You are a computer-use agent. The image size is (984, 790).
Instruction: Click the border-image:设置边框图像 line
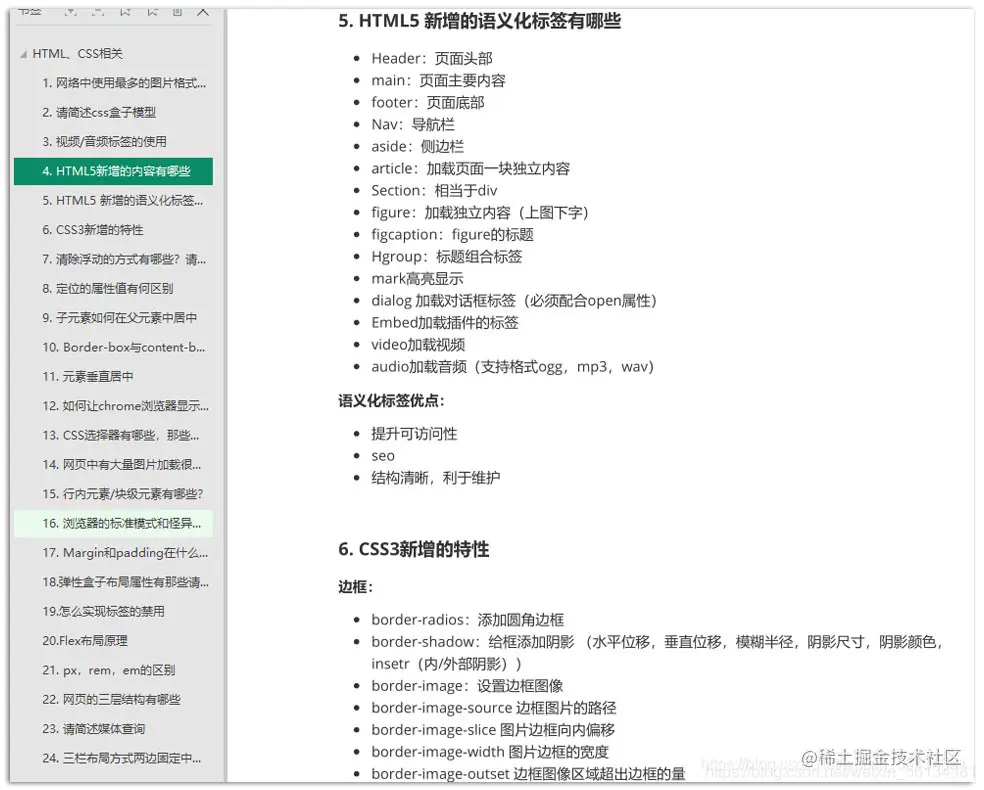click(x=467, y=686)
